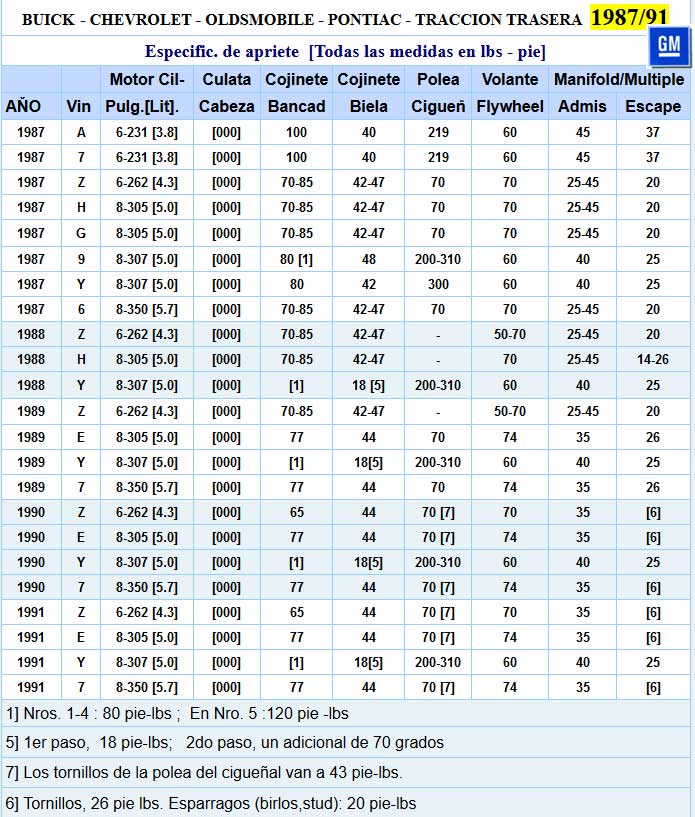Click the 'Manifold/Multiple' header
This screenshot has width=695, height=817.
tap(619, 79)
